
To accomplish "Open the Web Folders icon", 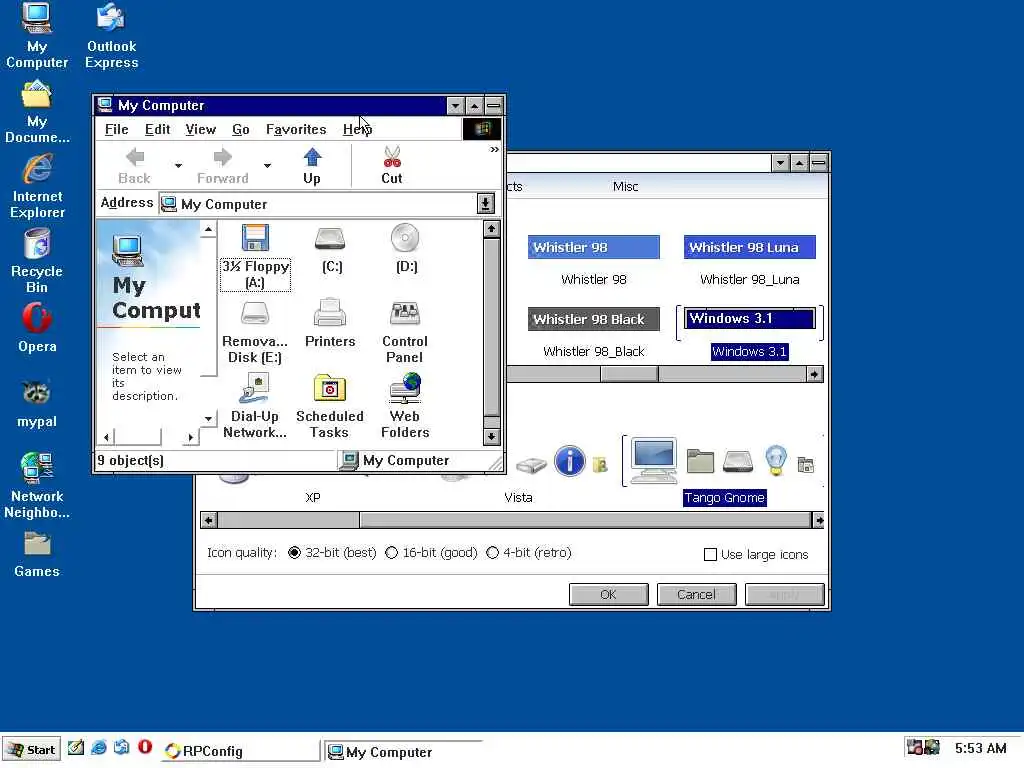I will pos(405,406).
